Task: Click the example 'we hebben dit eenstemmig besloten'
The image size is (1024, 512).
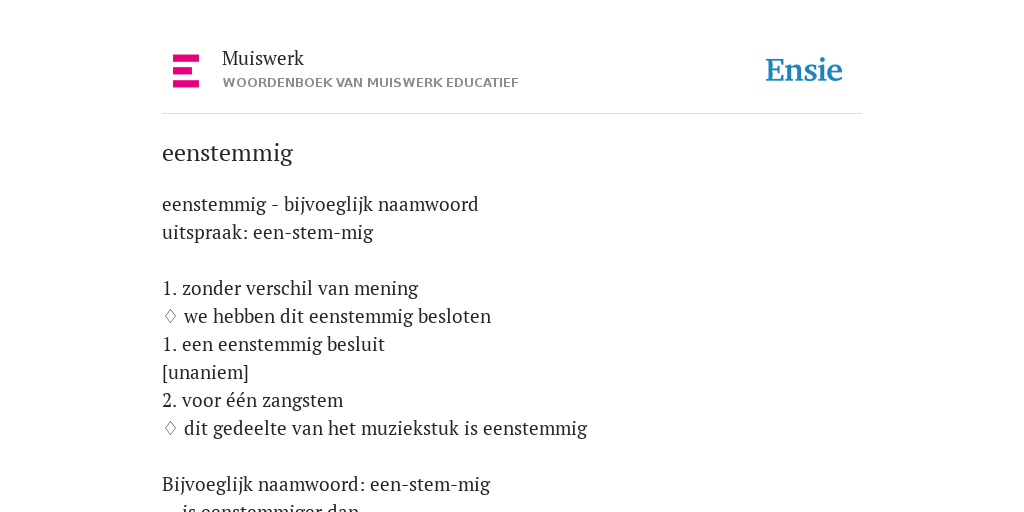Action: click(337, 317)
